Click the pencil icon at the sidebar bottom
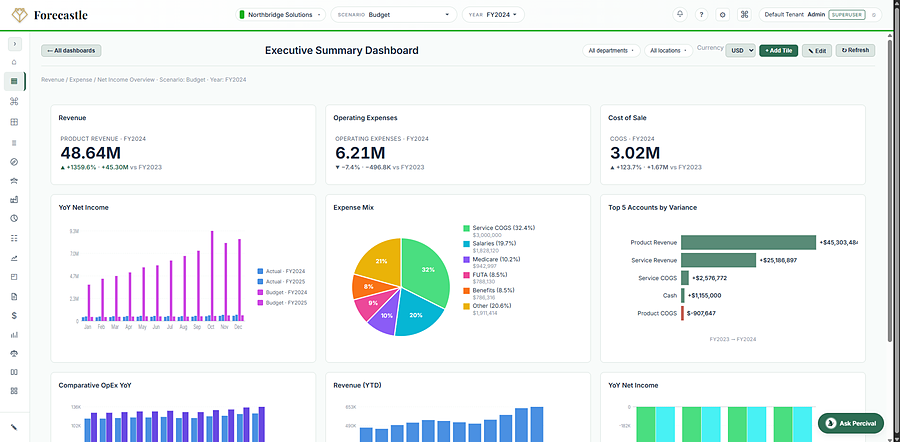900x442 pixels. point(14,427)
